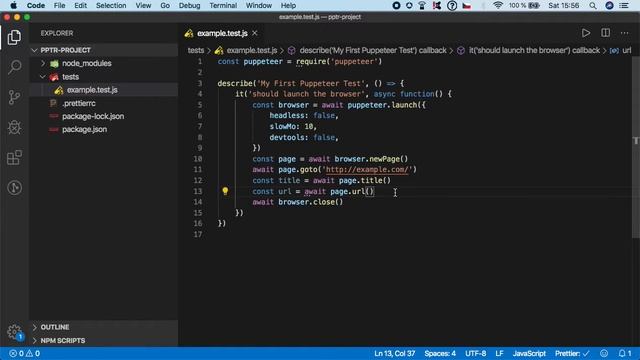Image resolution: width=640 pixels, height=360 pixels.
Task: Expand the node_modules folder
Action: coord(43,63)
